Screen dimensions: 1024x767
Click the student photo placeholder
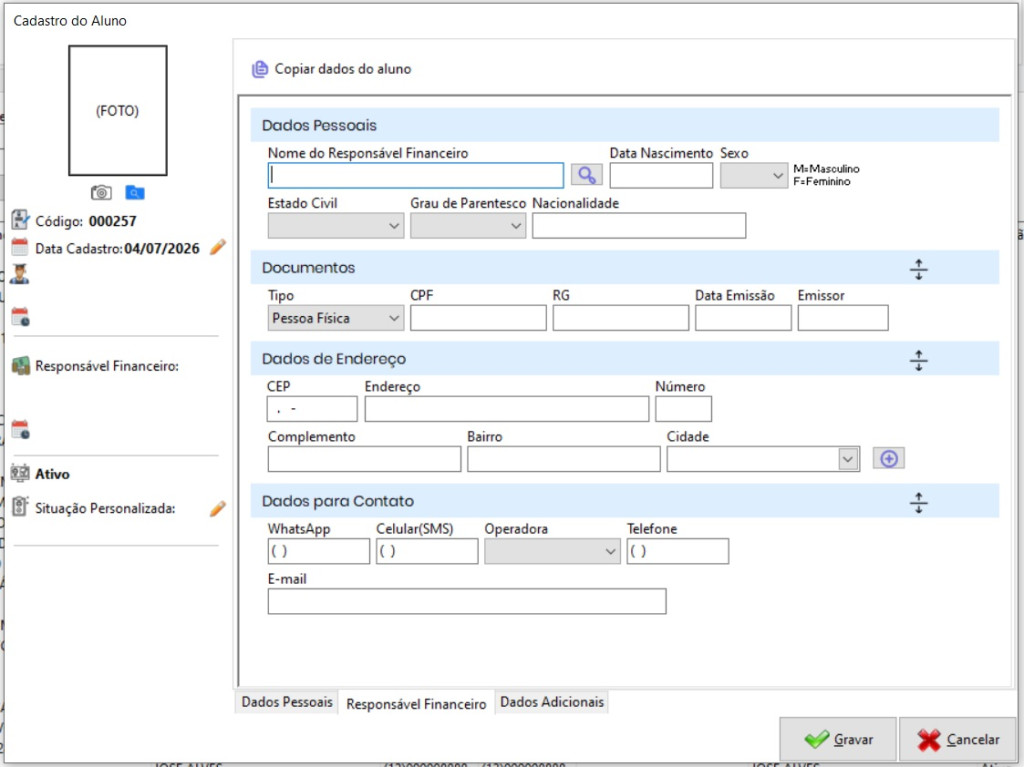[x=118, y=110]
